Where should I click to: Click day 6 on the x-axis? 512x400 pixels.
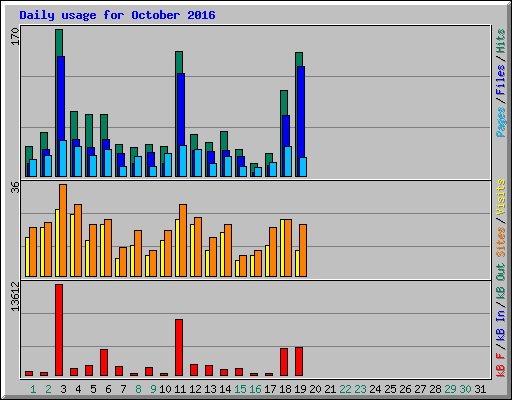(108, 389)
